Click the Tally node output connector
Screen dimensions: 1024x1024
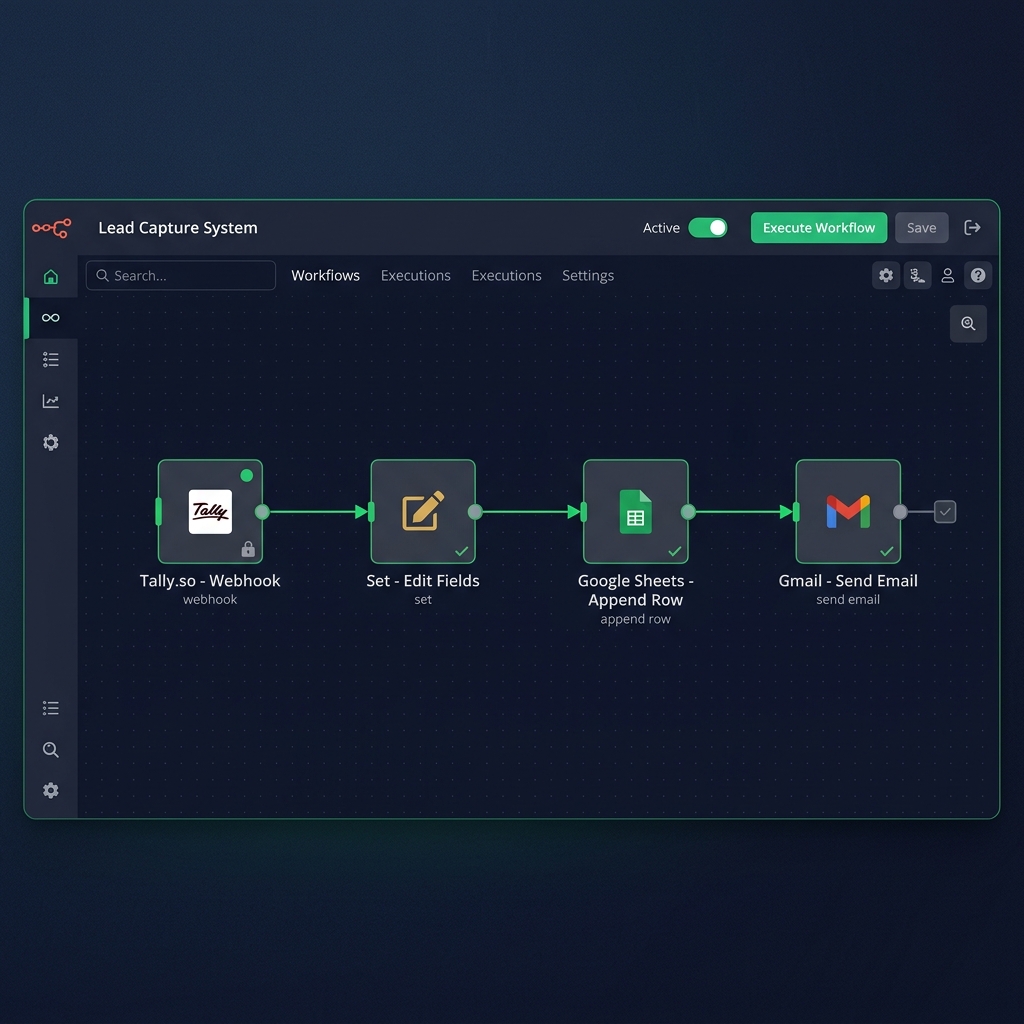click(x=262, y=511)
